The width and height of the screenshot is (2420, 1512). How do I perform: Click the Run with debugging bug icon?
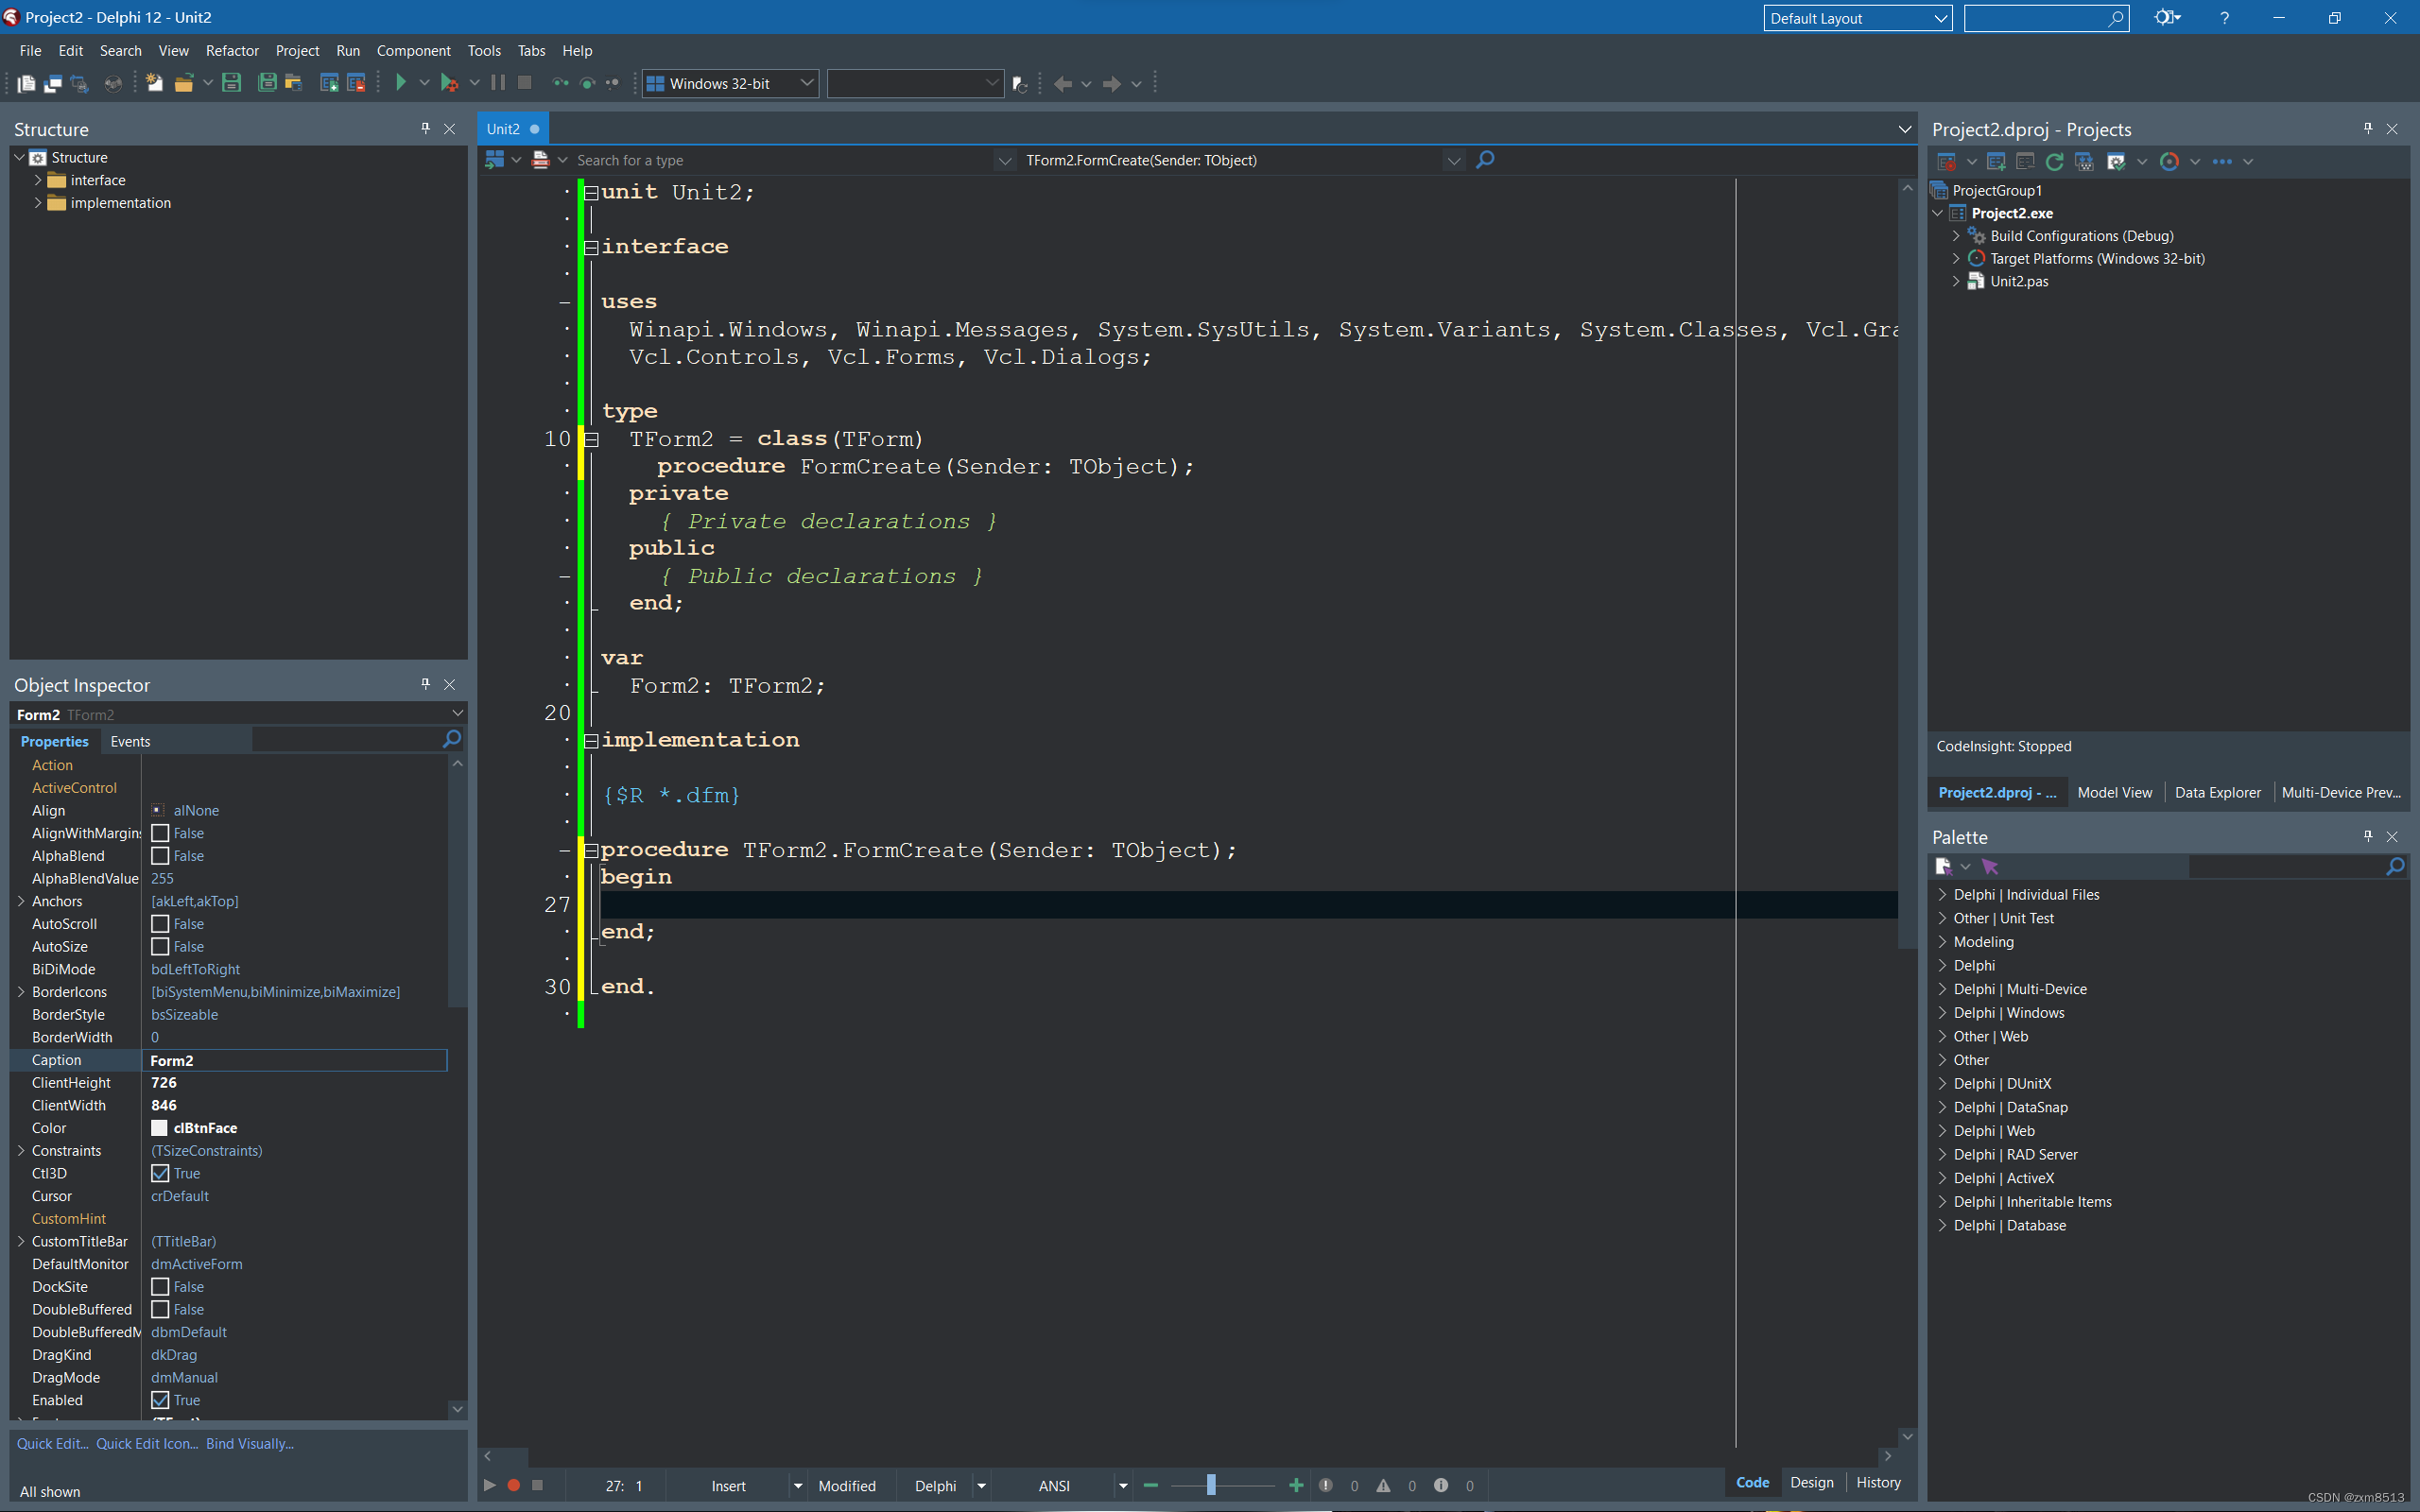(x=449, y=83)
